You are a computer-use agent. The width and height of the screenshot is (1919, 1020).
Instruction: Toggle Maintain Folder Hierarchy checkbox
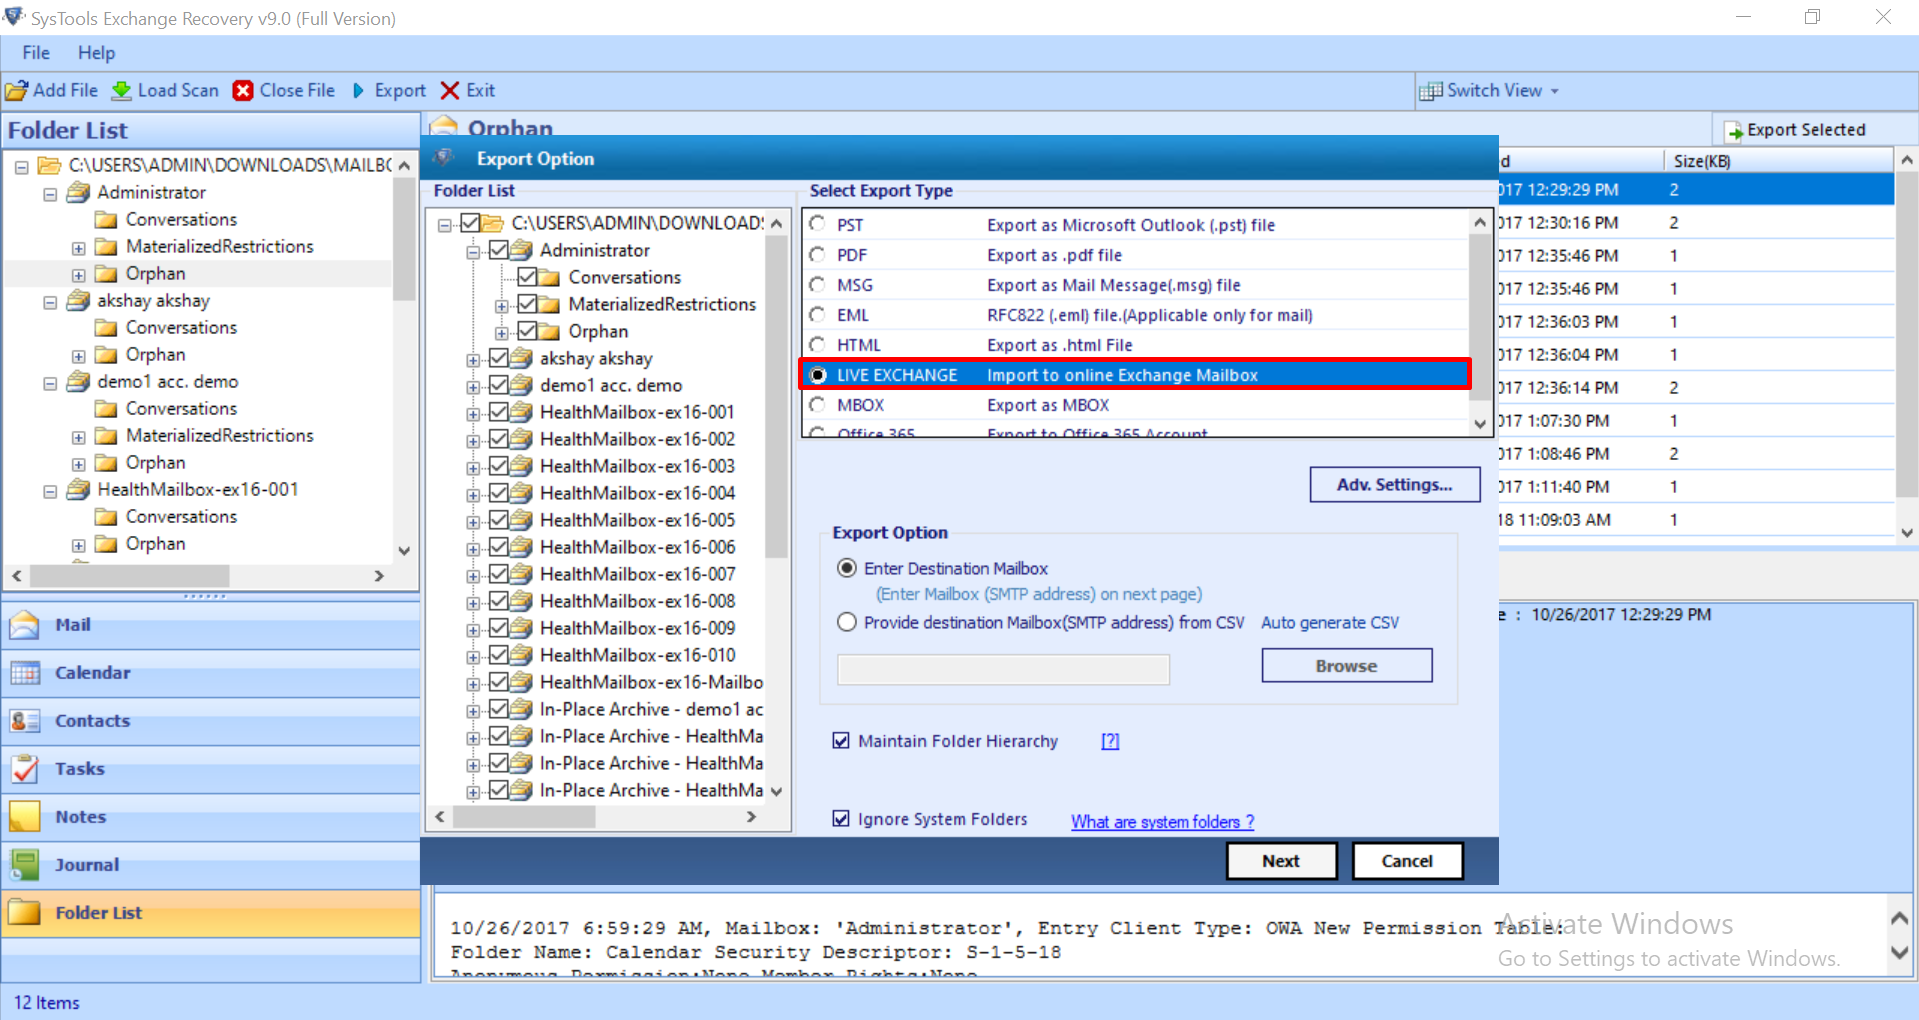(x=841, y=741)
